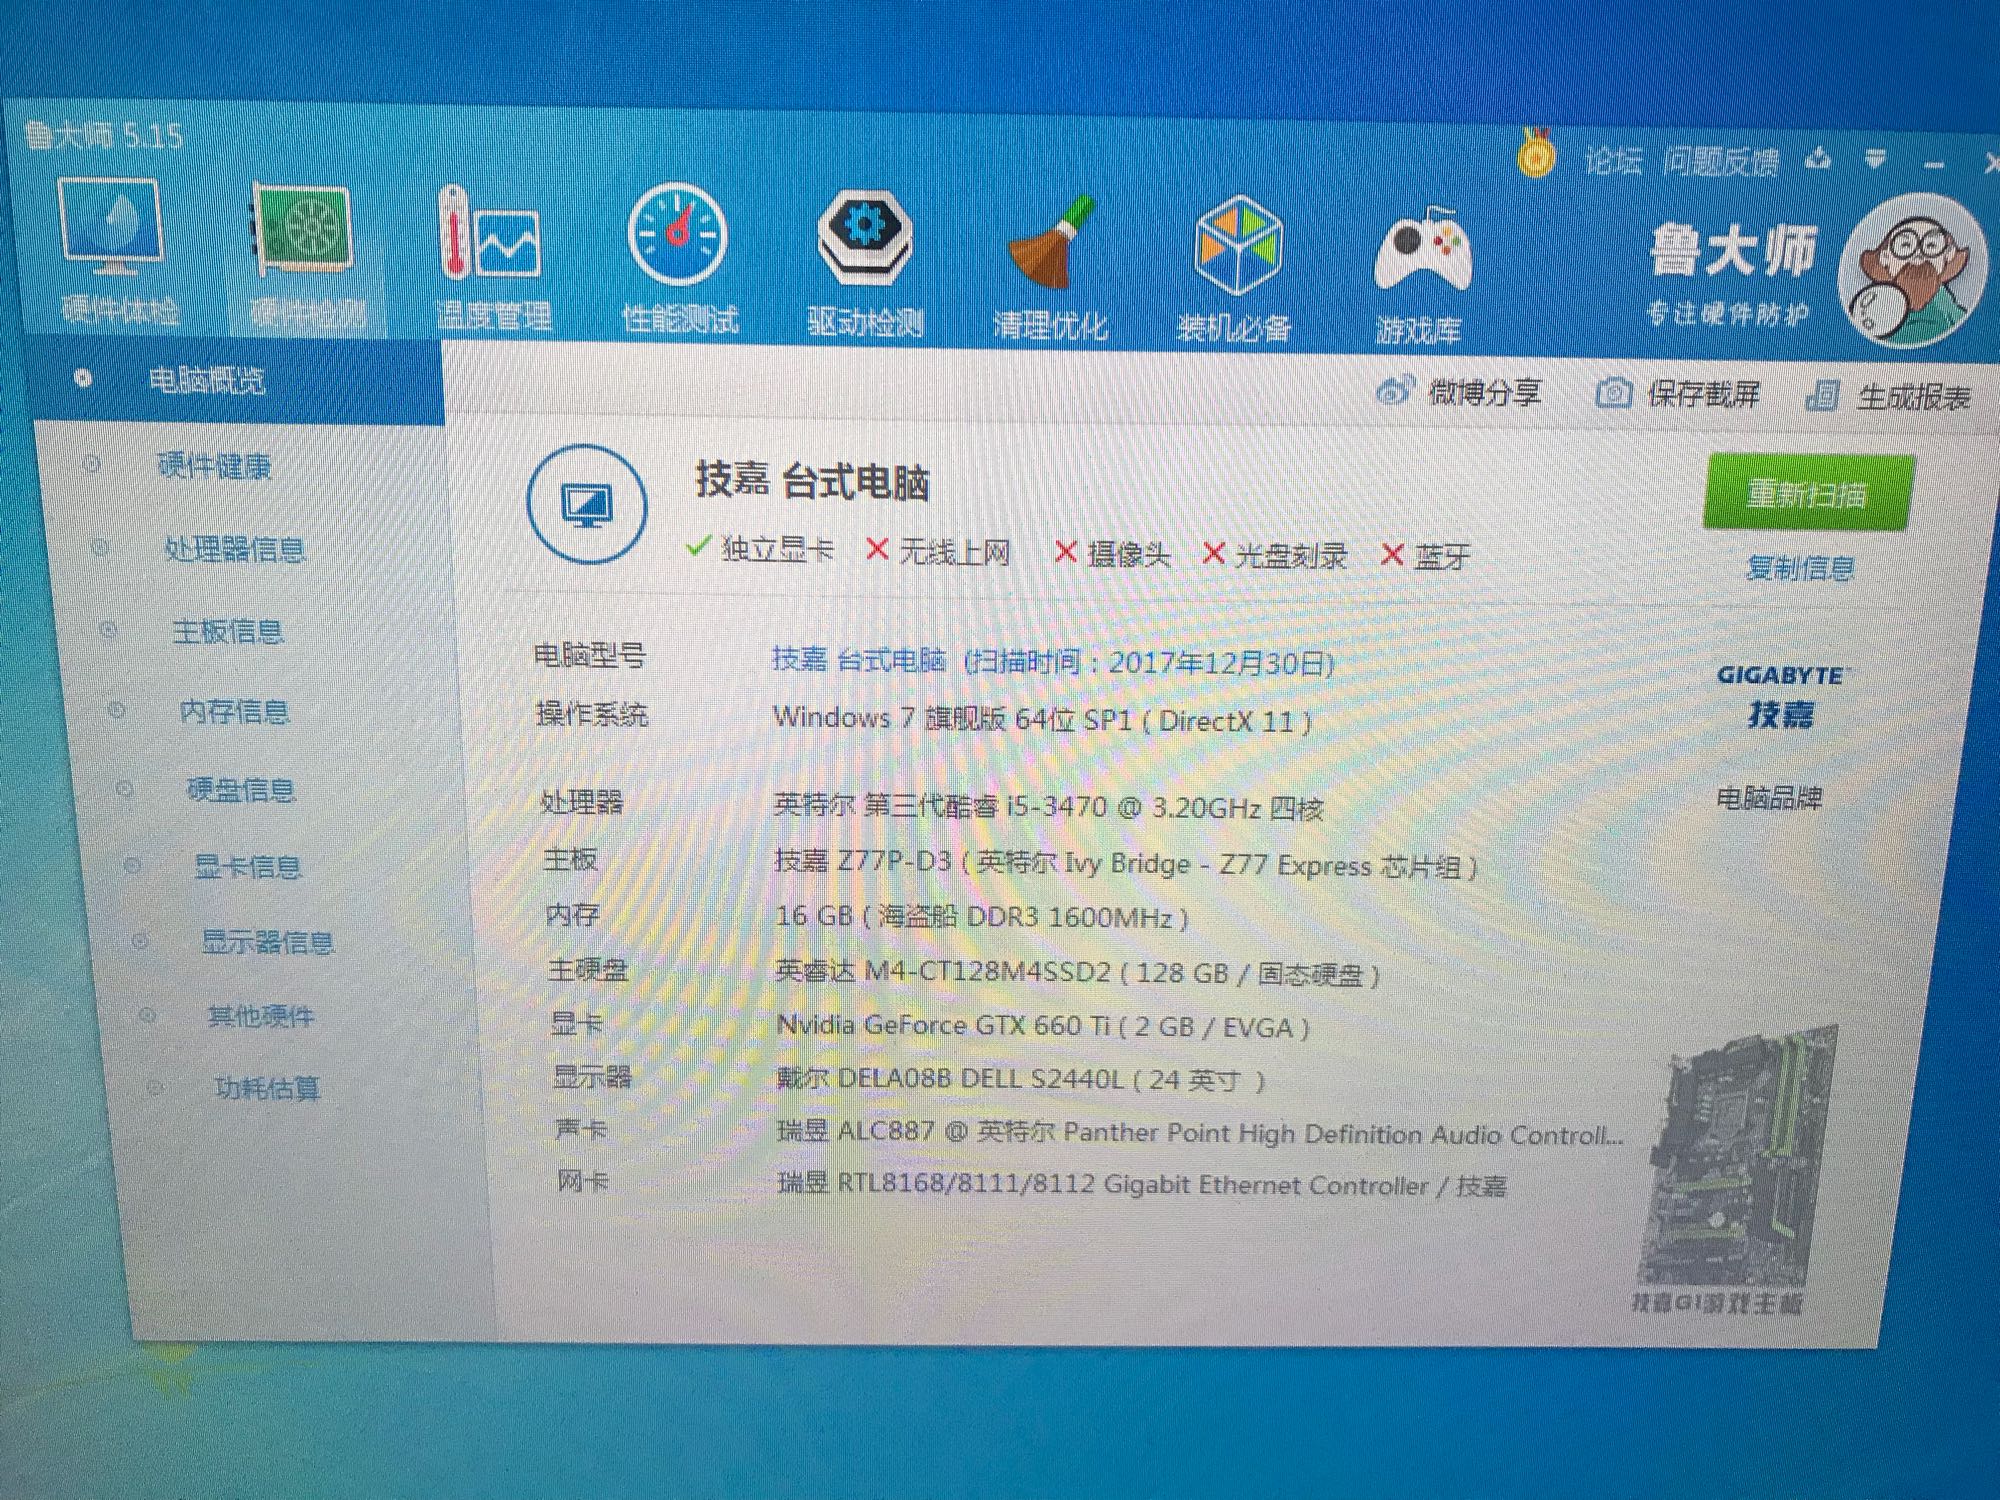Click the RTL8168/8111/8112 Ethernet text
2000x1500 pixels.
(1142, 1185)
